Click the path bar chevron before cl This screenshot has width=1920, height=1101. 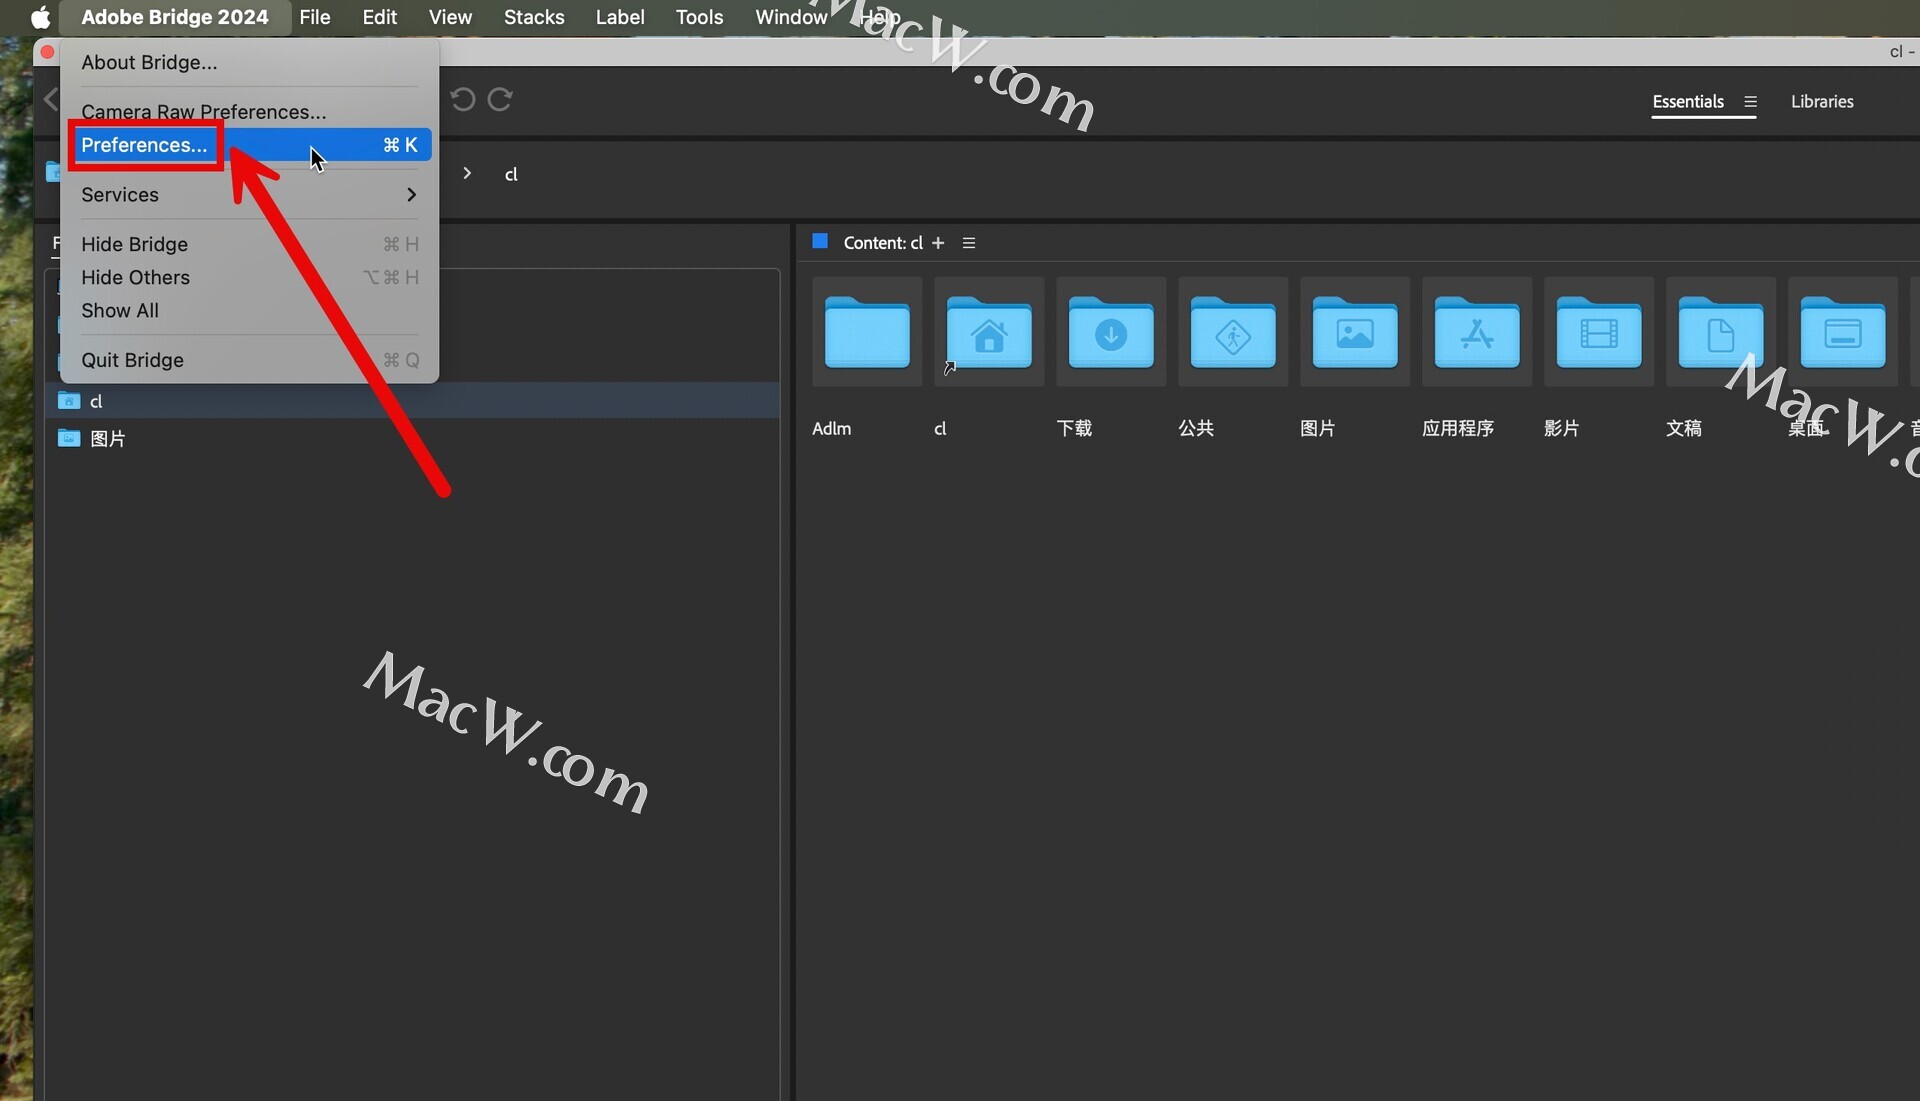coord(467,173)
